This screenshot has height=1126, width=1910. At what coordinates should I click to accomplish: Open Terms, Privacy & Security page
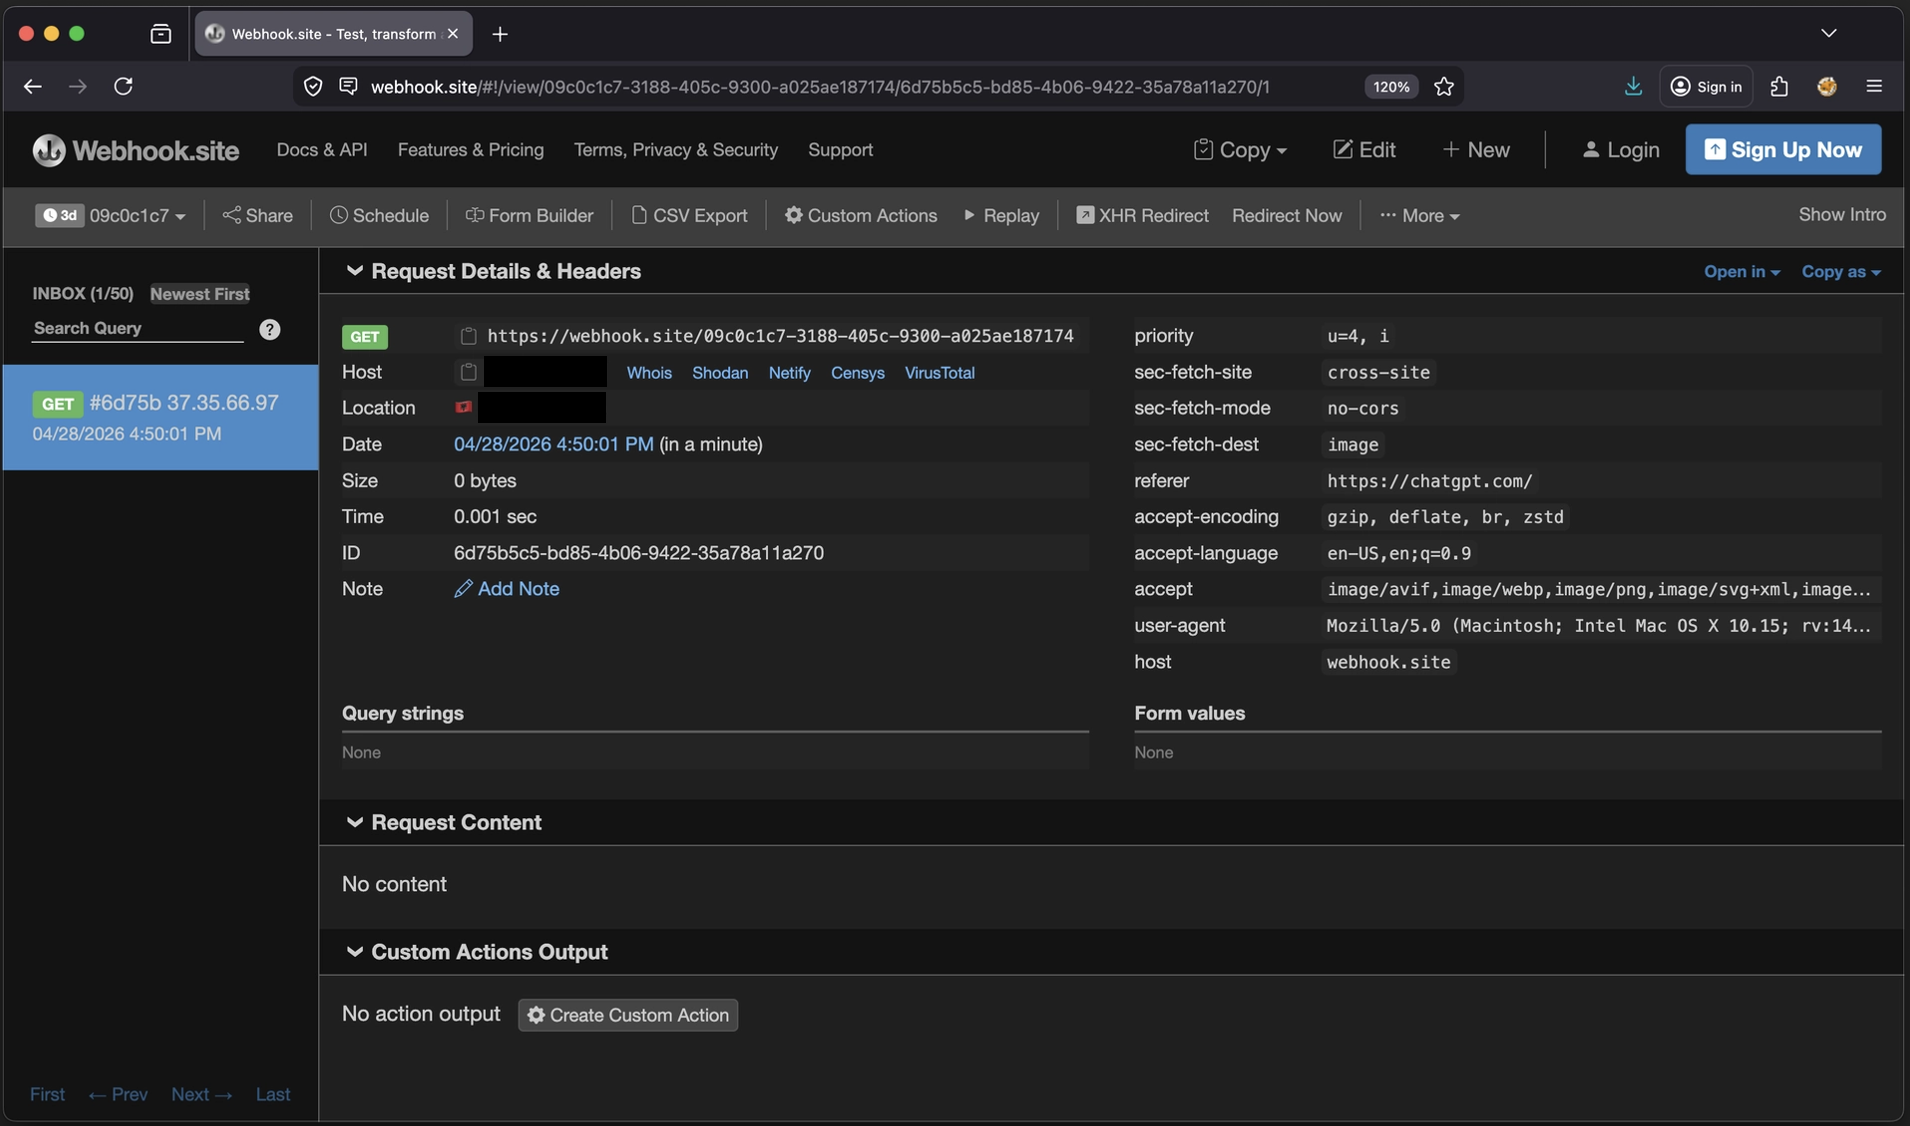(676, 150)
